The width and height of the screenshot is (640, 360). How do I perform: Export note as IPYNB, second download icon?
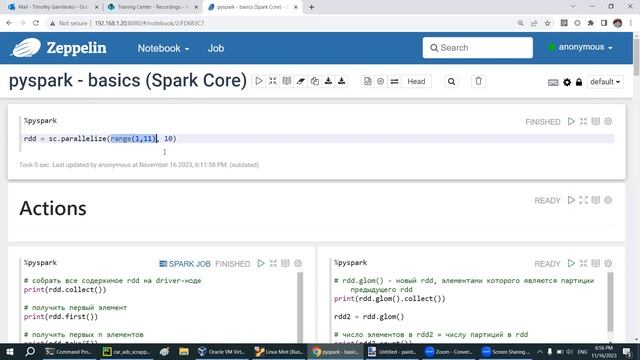point(342,81)
